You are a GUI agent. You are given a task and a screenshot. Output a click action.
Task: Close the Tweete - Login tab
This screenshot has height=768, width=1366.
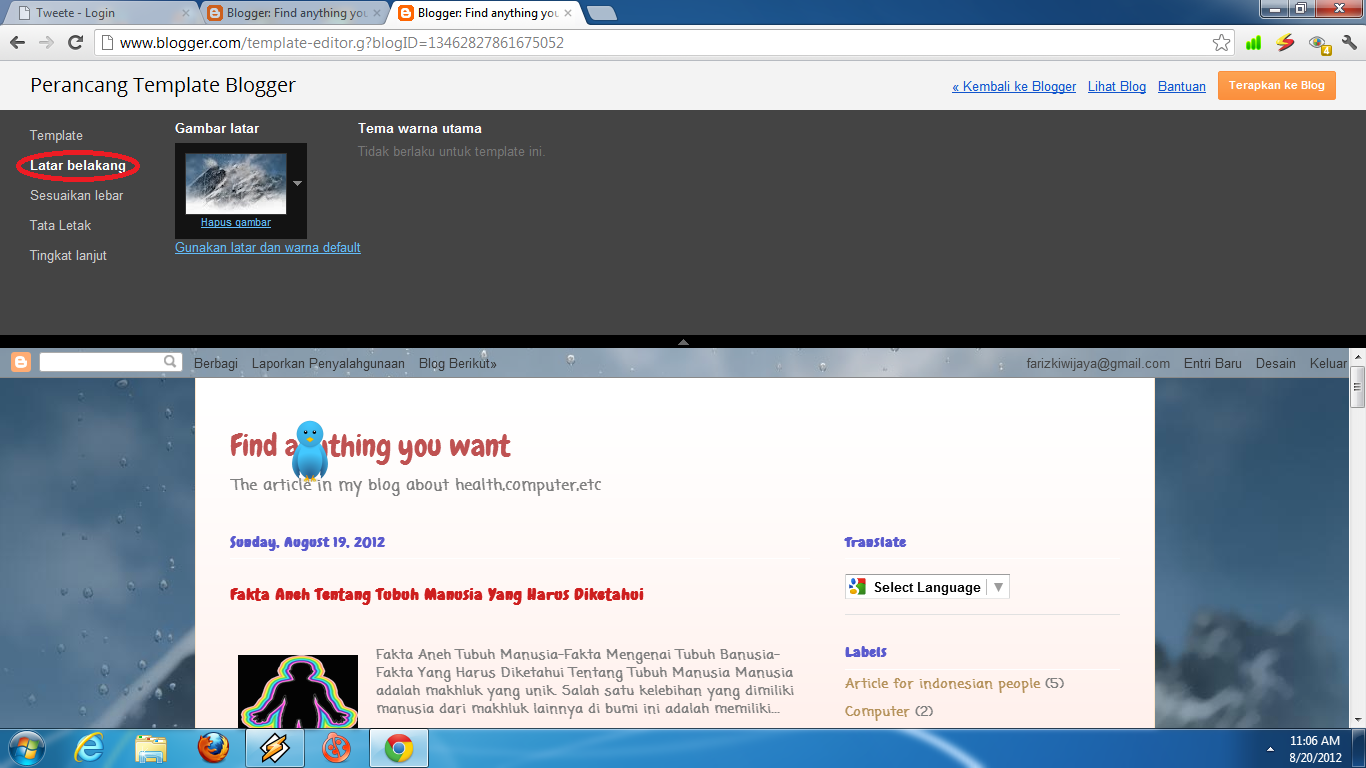(x=185, y=13)
